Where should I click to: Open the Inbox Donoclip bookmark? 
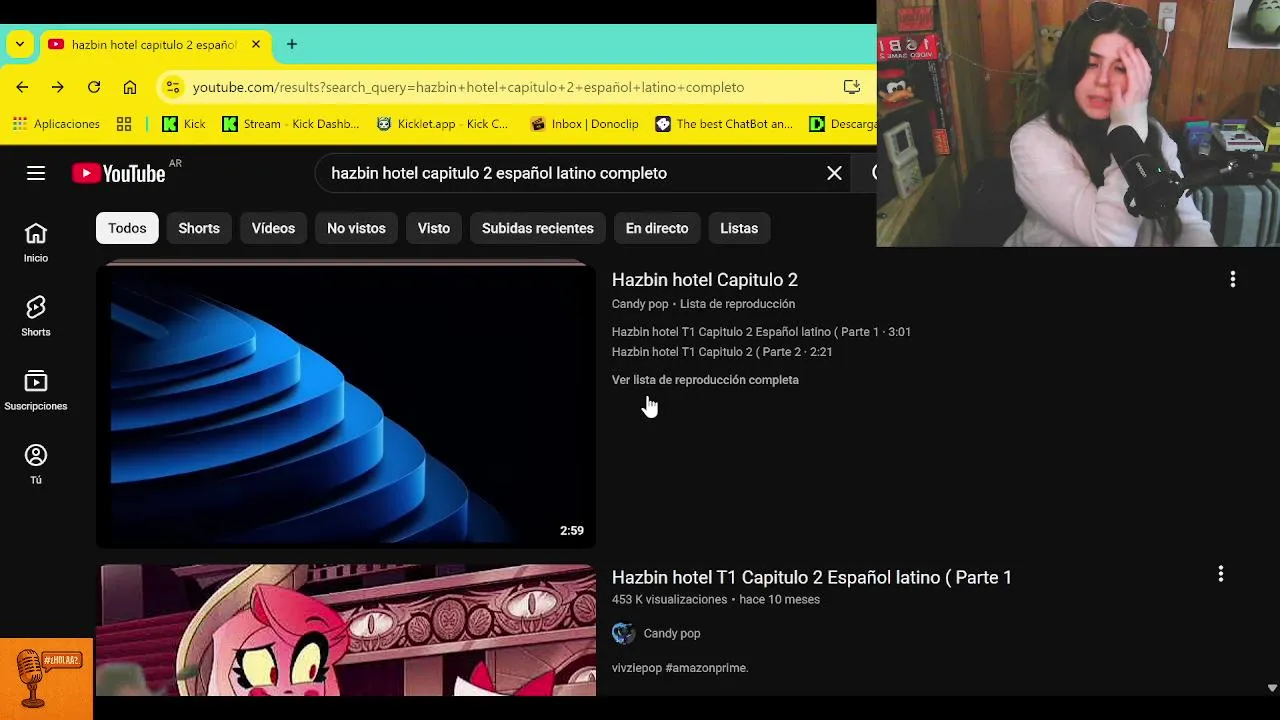(x=585, y=124)
